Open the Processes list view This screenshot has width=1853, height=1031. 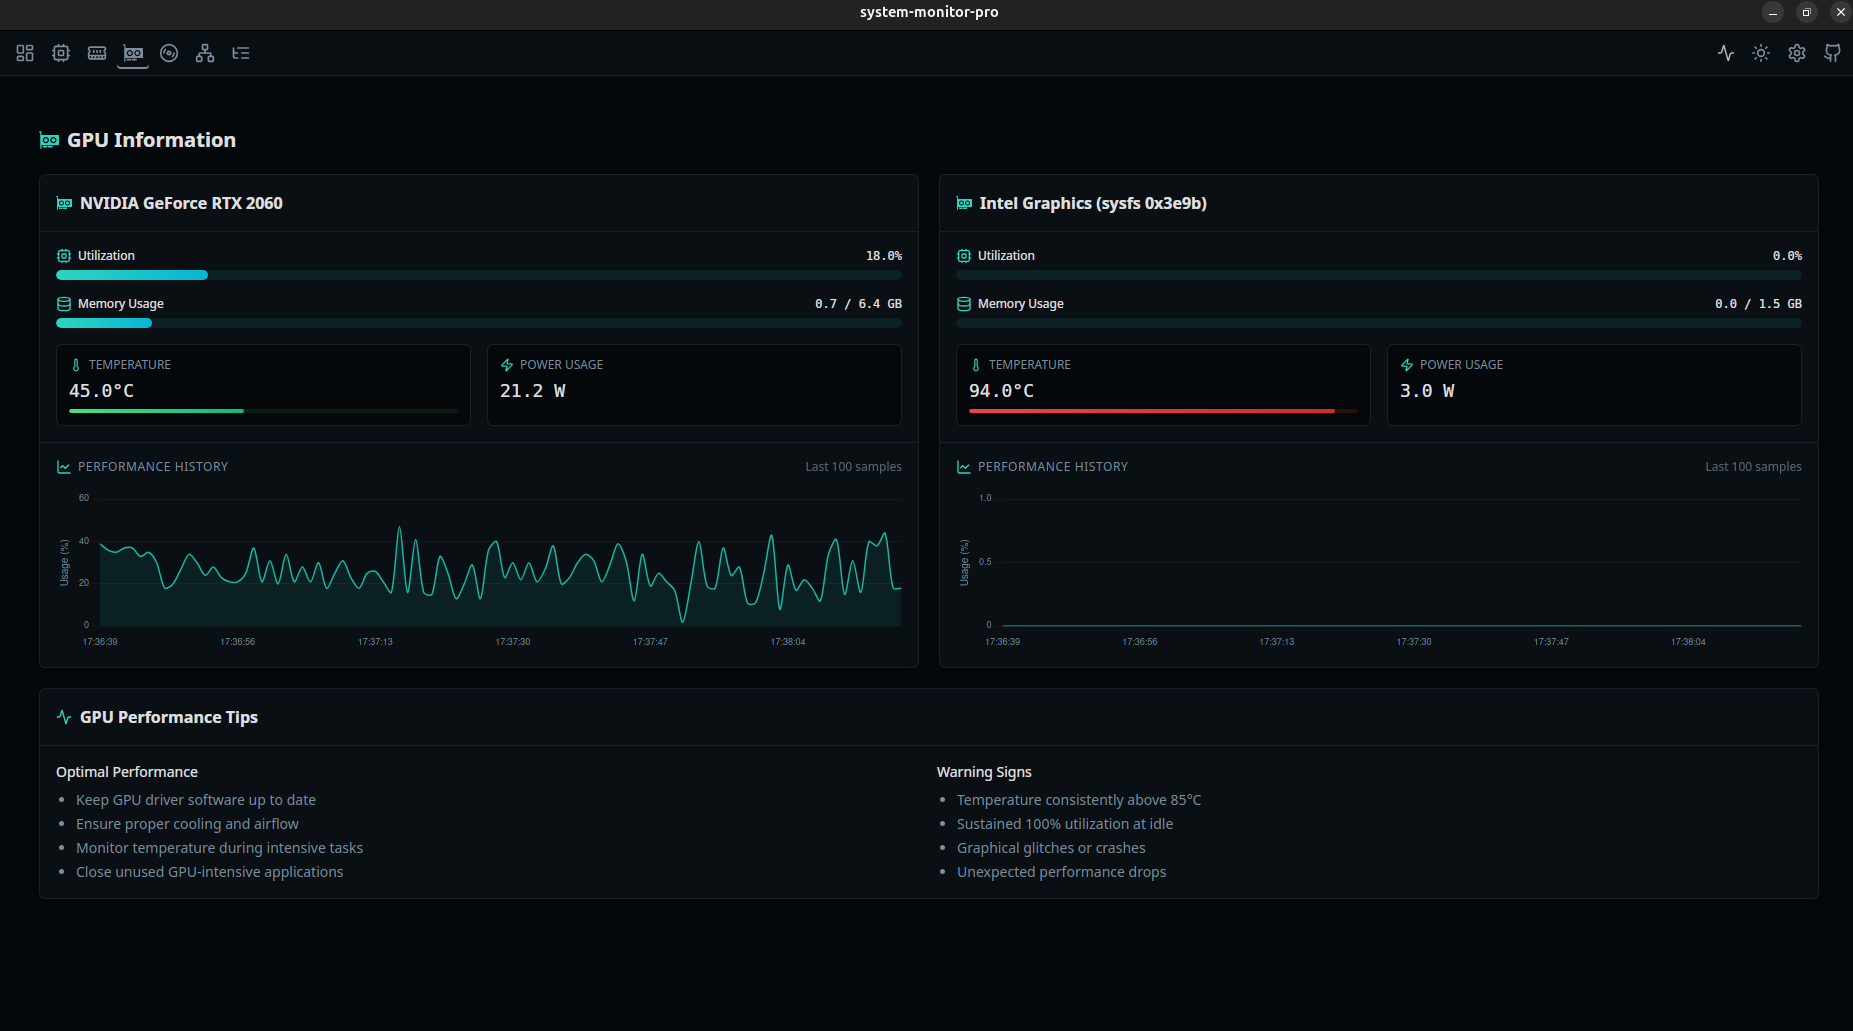point(240,53)
